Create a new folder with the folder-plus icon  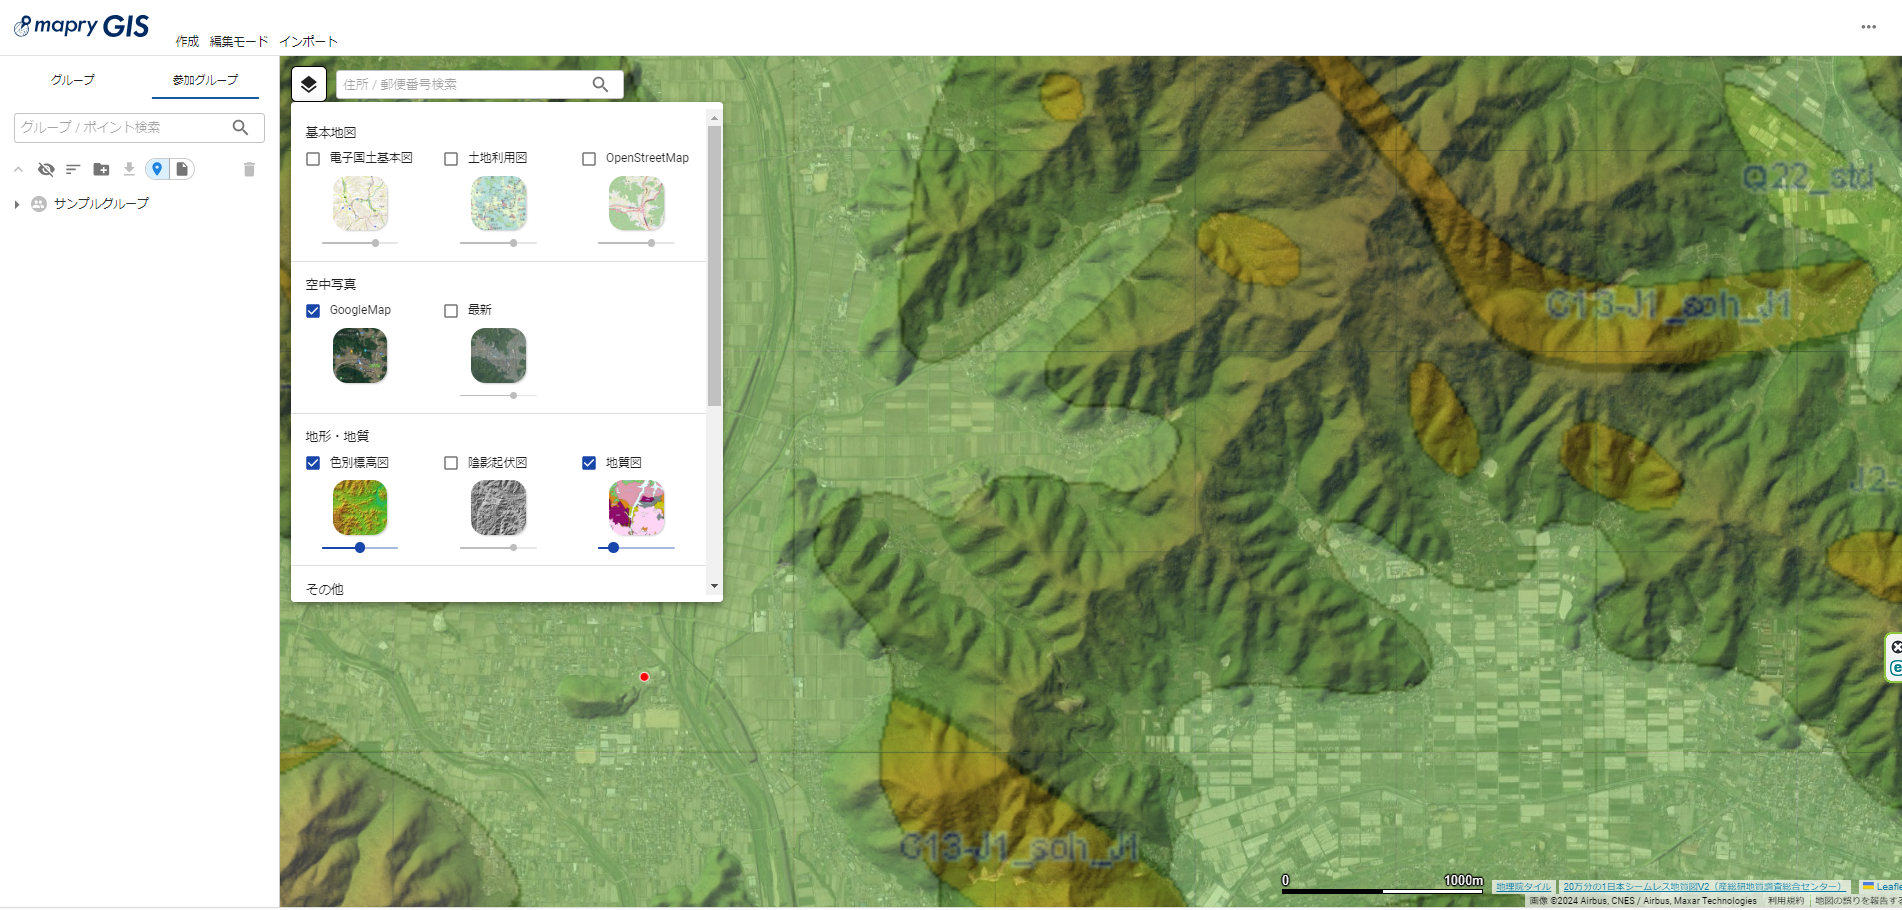coord(101,169)
